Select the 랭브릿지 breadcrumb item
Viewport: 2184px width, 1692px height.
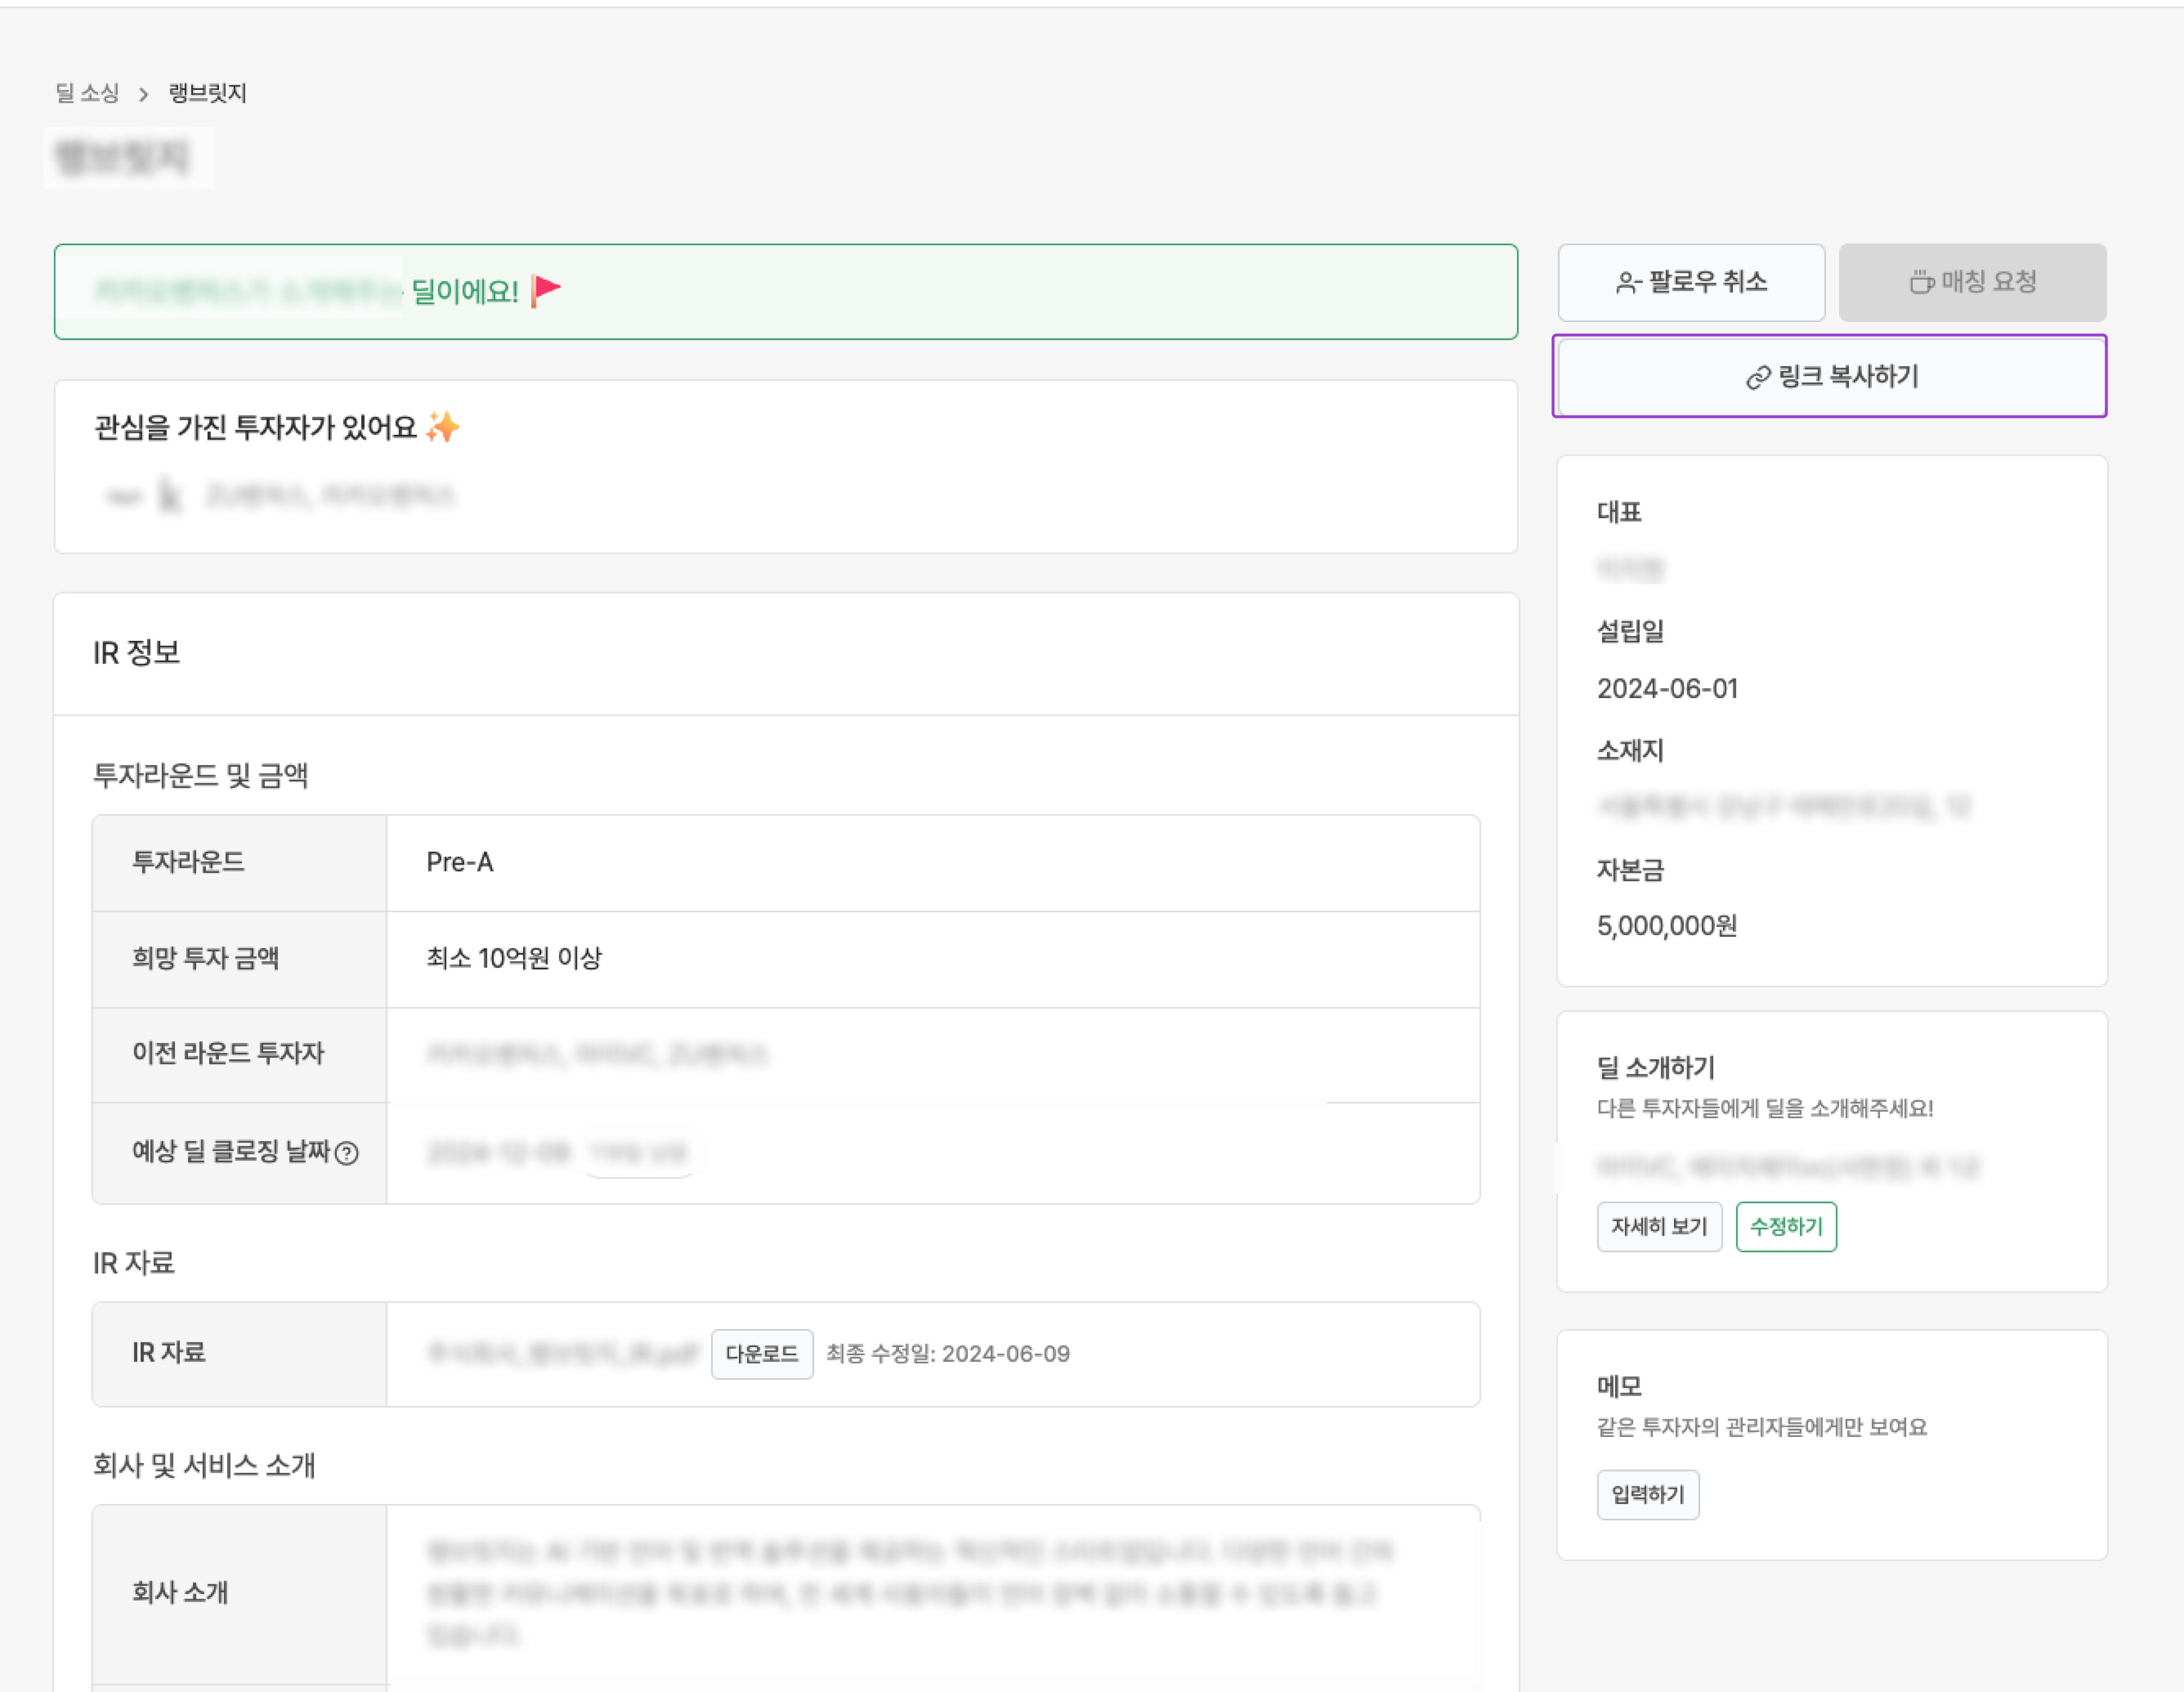tap(207, 93)
